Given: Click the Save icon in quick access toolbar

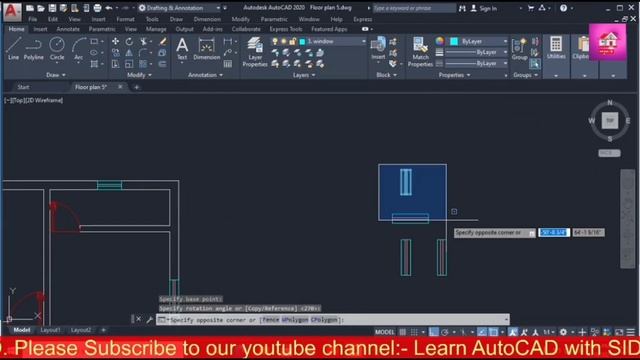Looking at the screenshot, I should pos(52,8).
